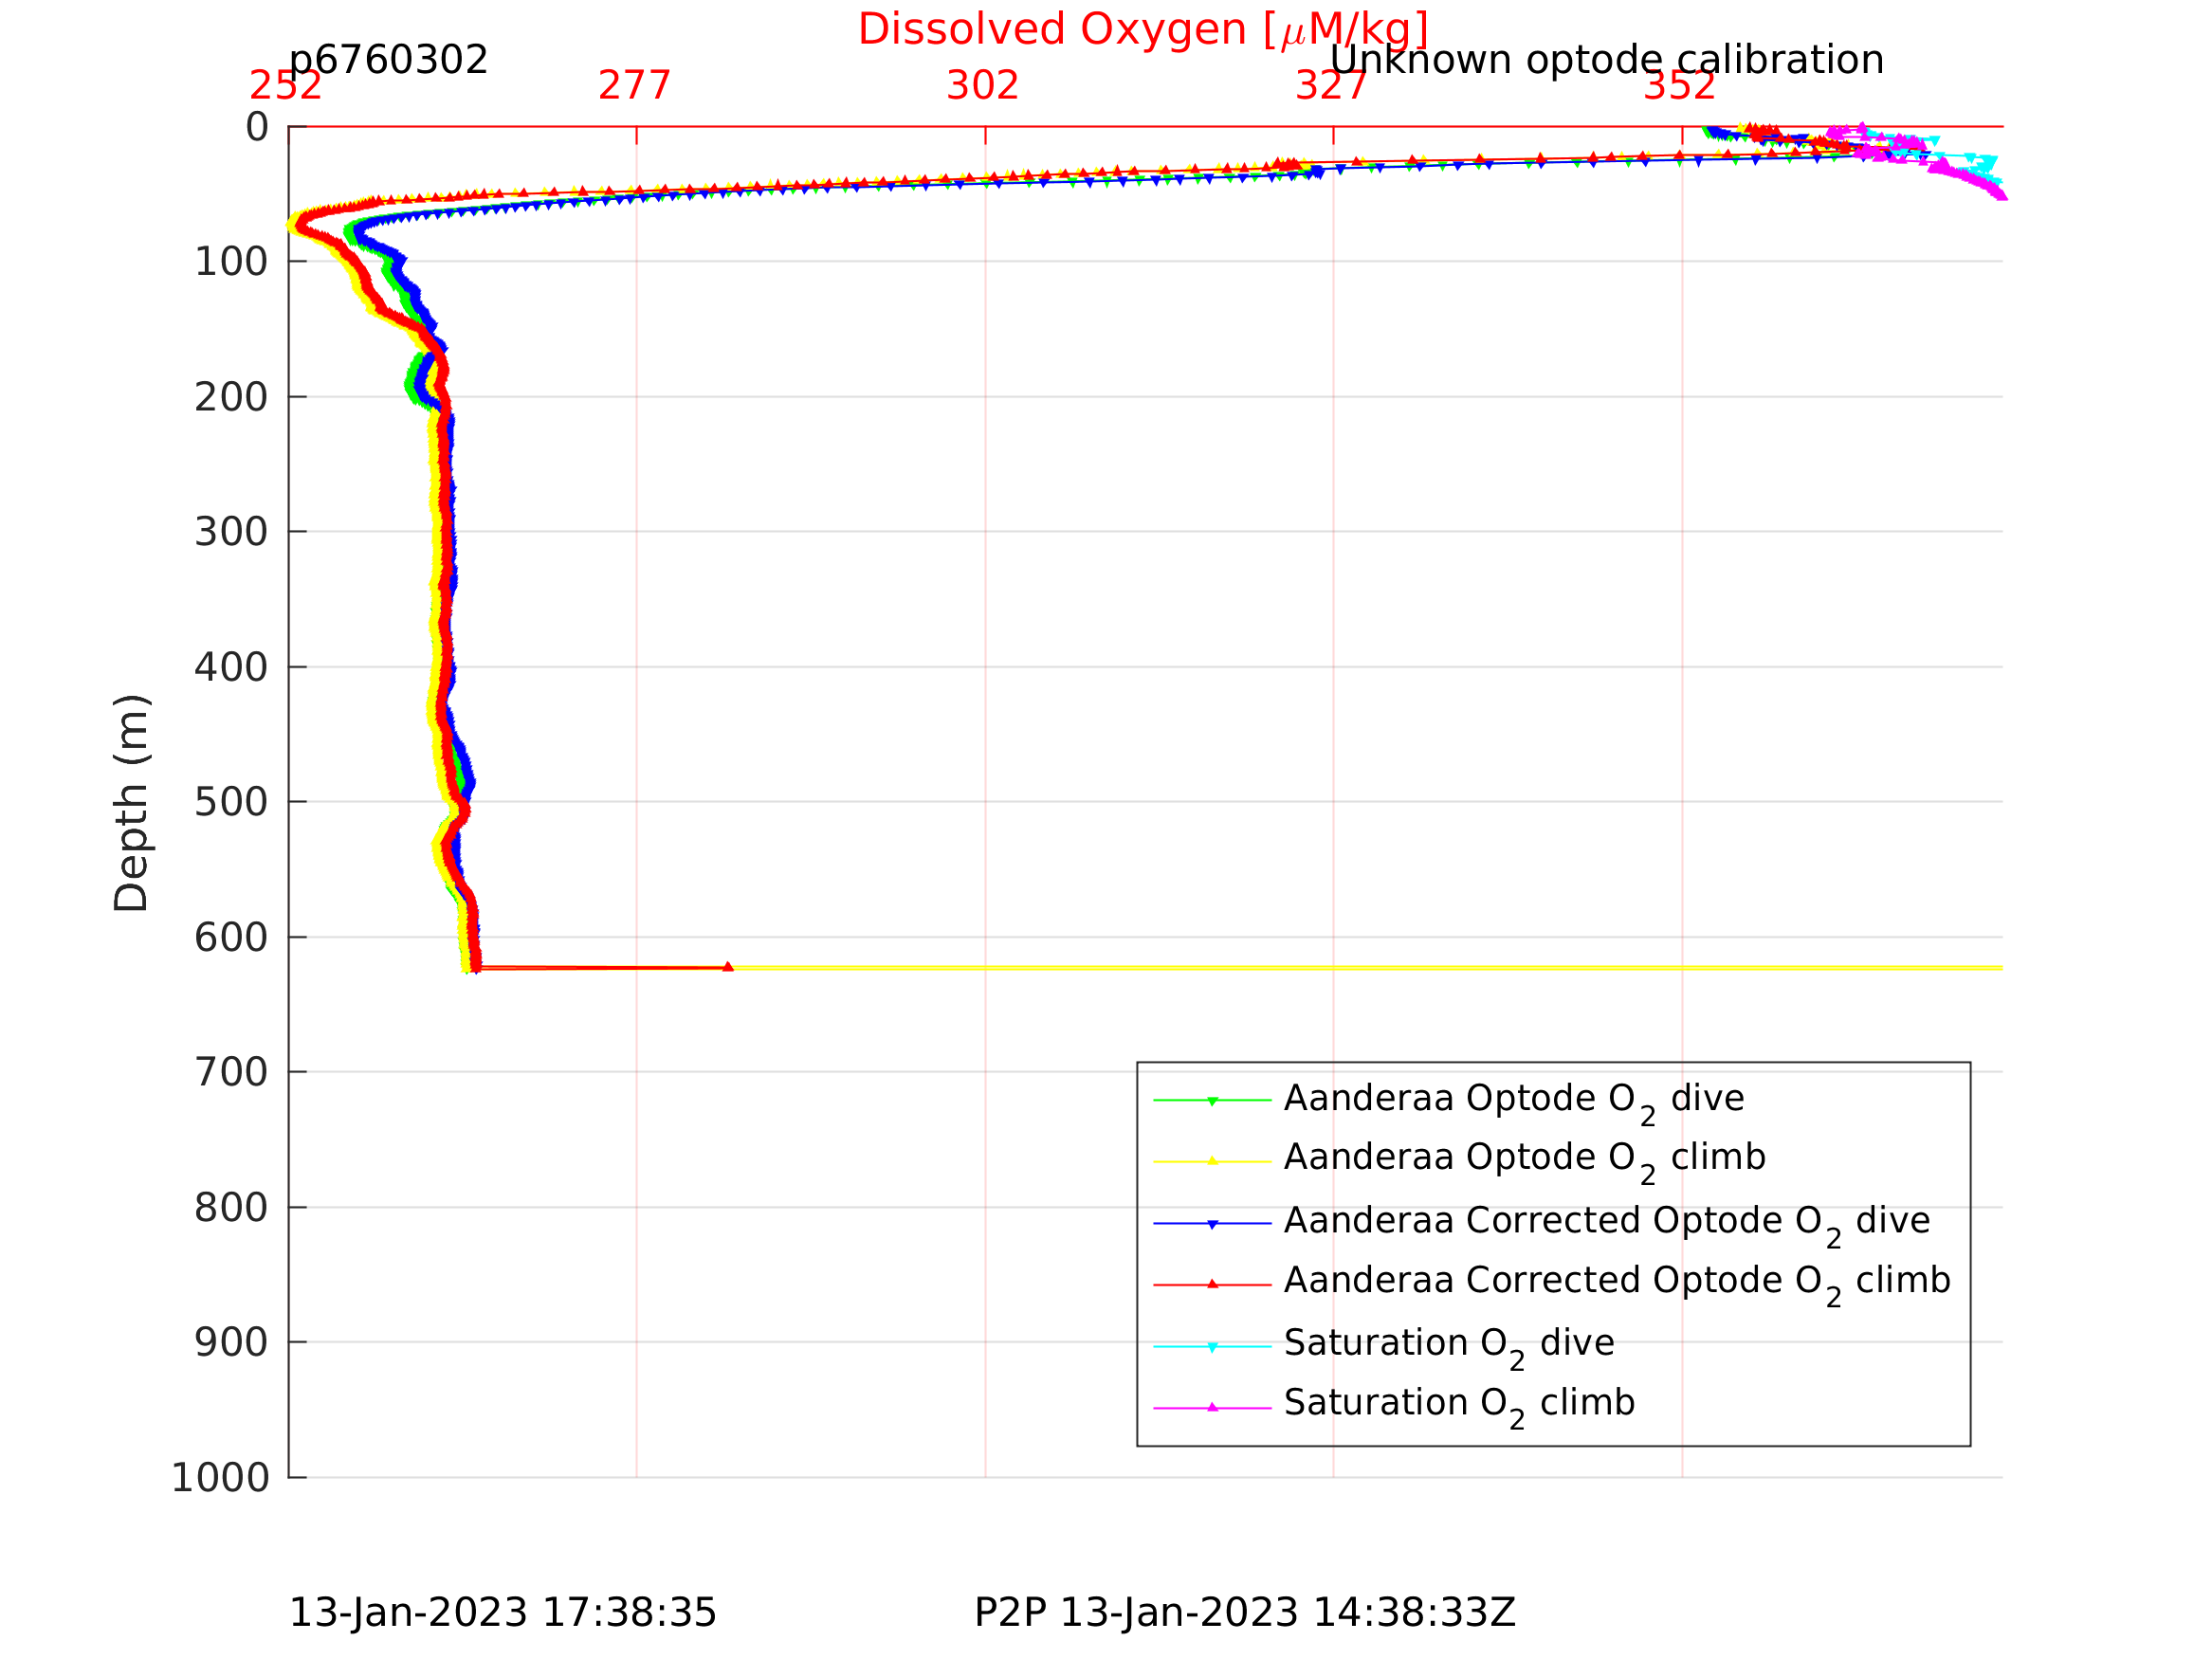The height and width of the screenshot is (1659, 2212).
Task: Click the cyan legend line marker sample
Action: [1212, 1347]
